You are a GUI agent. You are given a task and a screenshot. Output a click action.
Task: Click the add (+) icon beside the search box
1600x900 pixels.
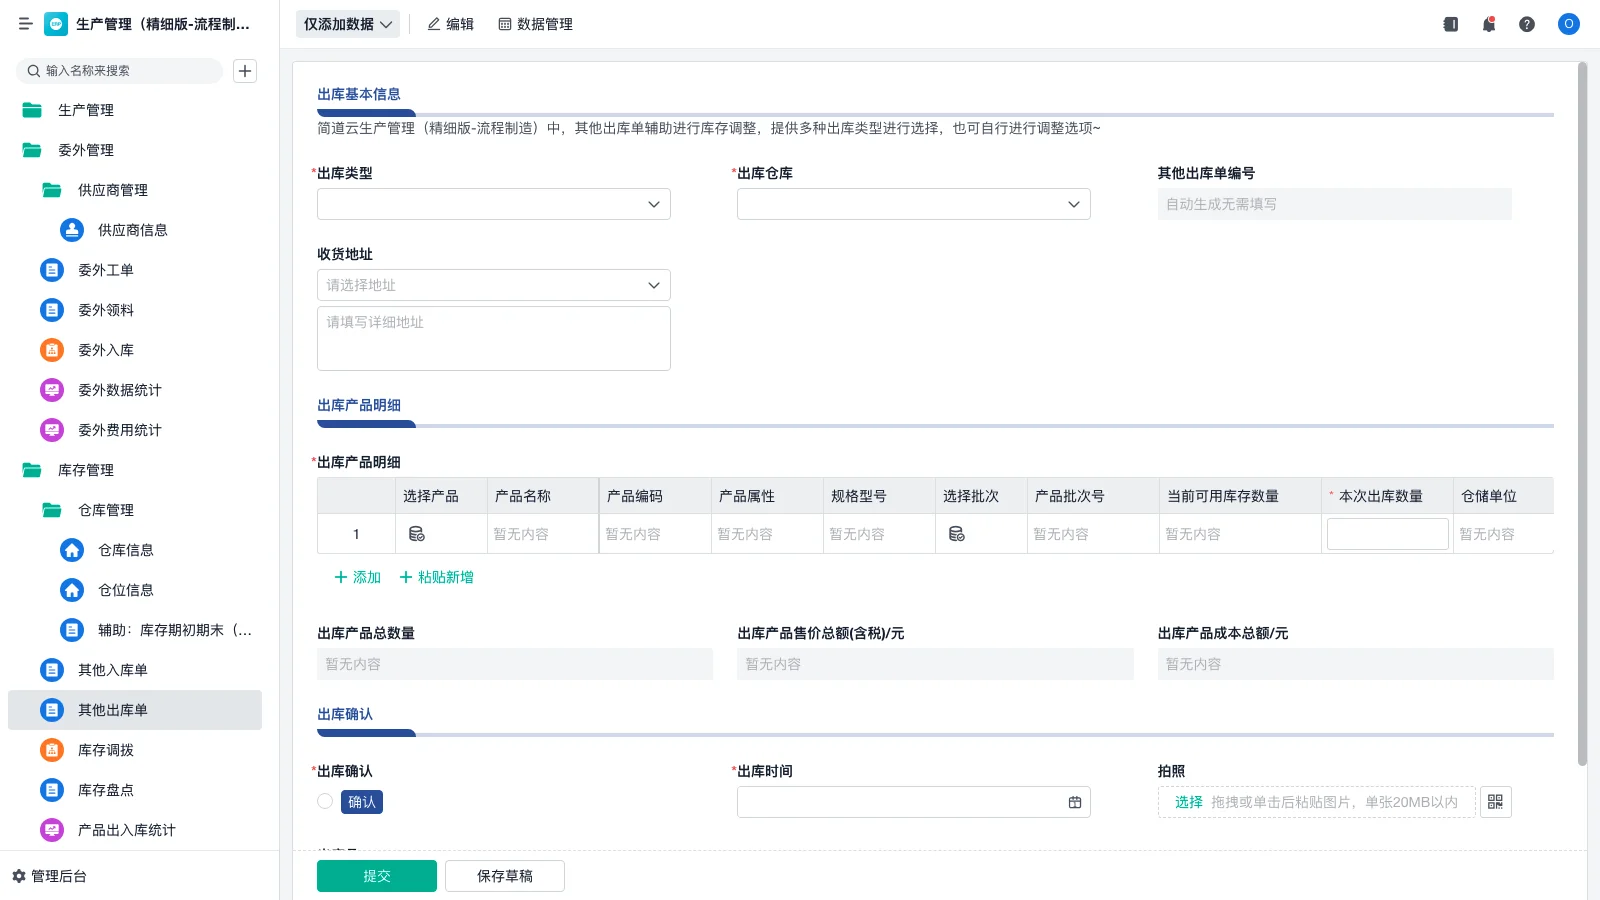click(245, 70)
